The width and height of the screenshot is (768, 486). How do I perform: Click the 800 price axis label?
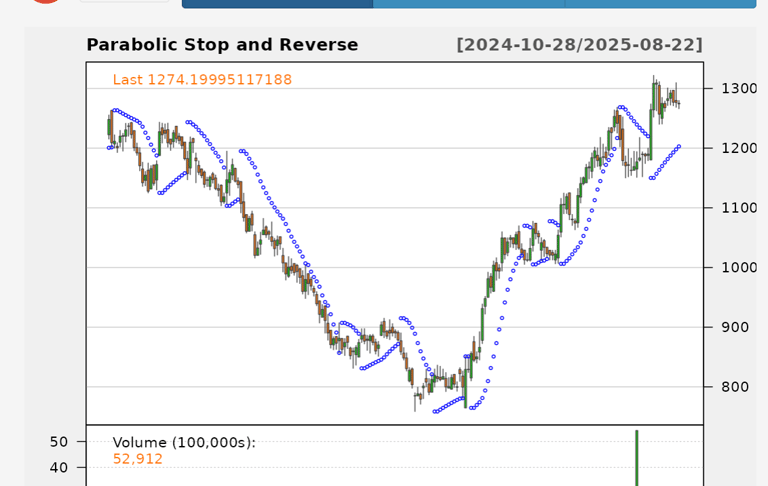point(735,387)
